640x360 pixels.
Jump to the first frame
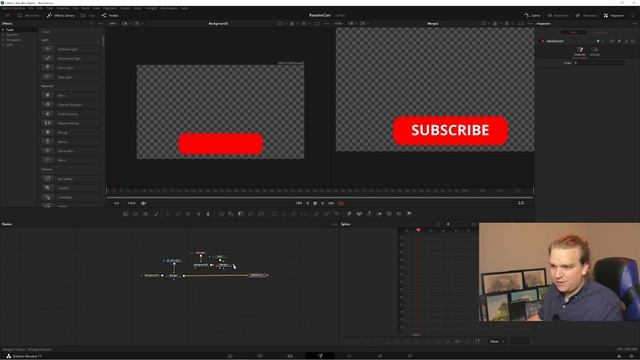coord(299,203)
